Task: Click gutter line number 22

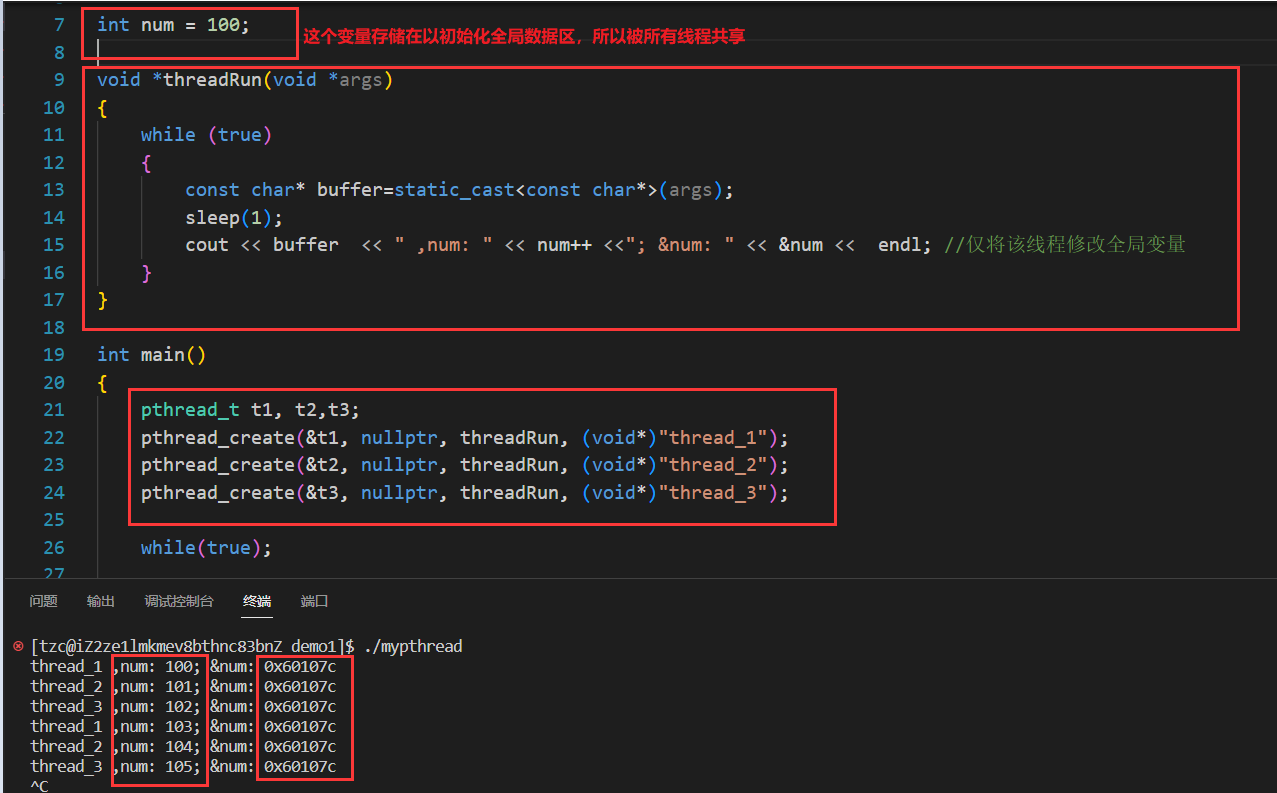Action: point(54,438)
